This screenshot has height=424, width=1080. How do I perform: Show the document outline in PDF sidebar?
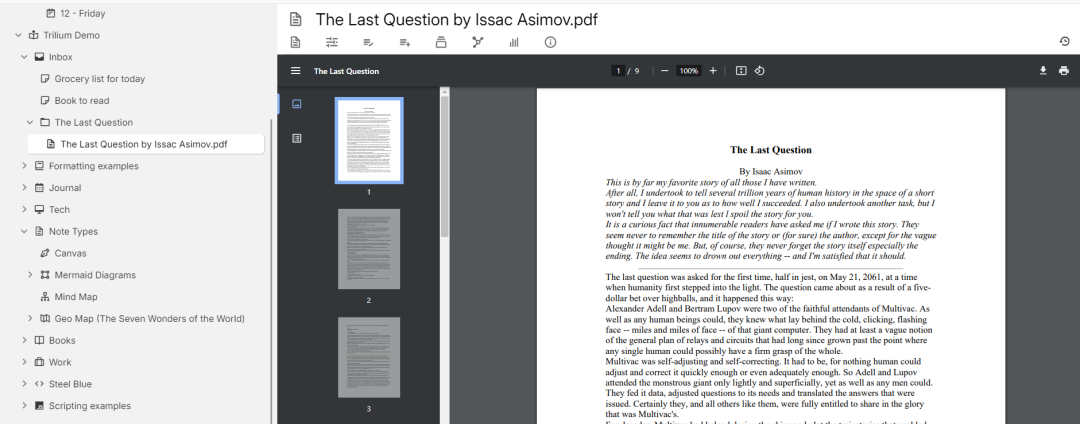click(x=297, y=138)
